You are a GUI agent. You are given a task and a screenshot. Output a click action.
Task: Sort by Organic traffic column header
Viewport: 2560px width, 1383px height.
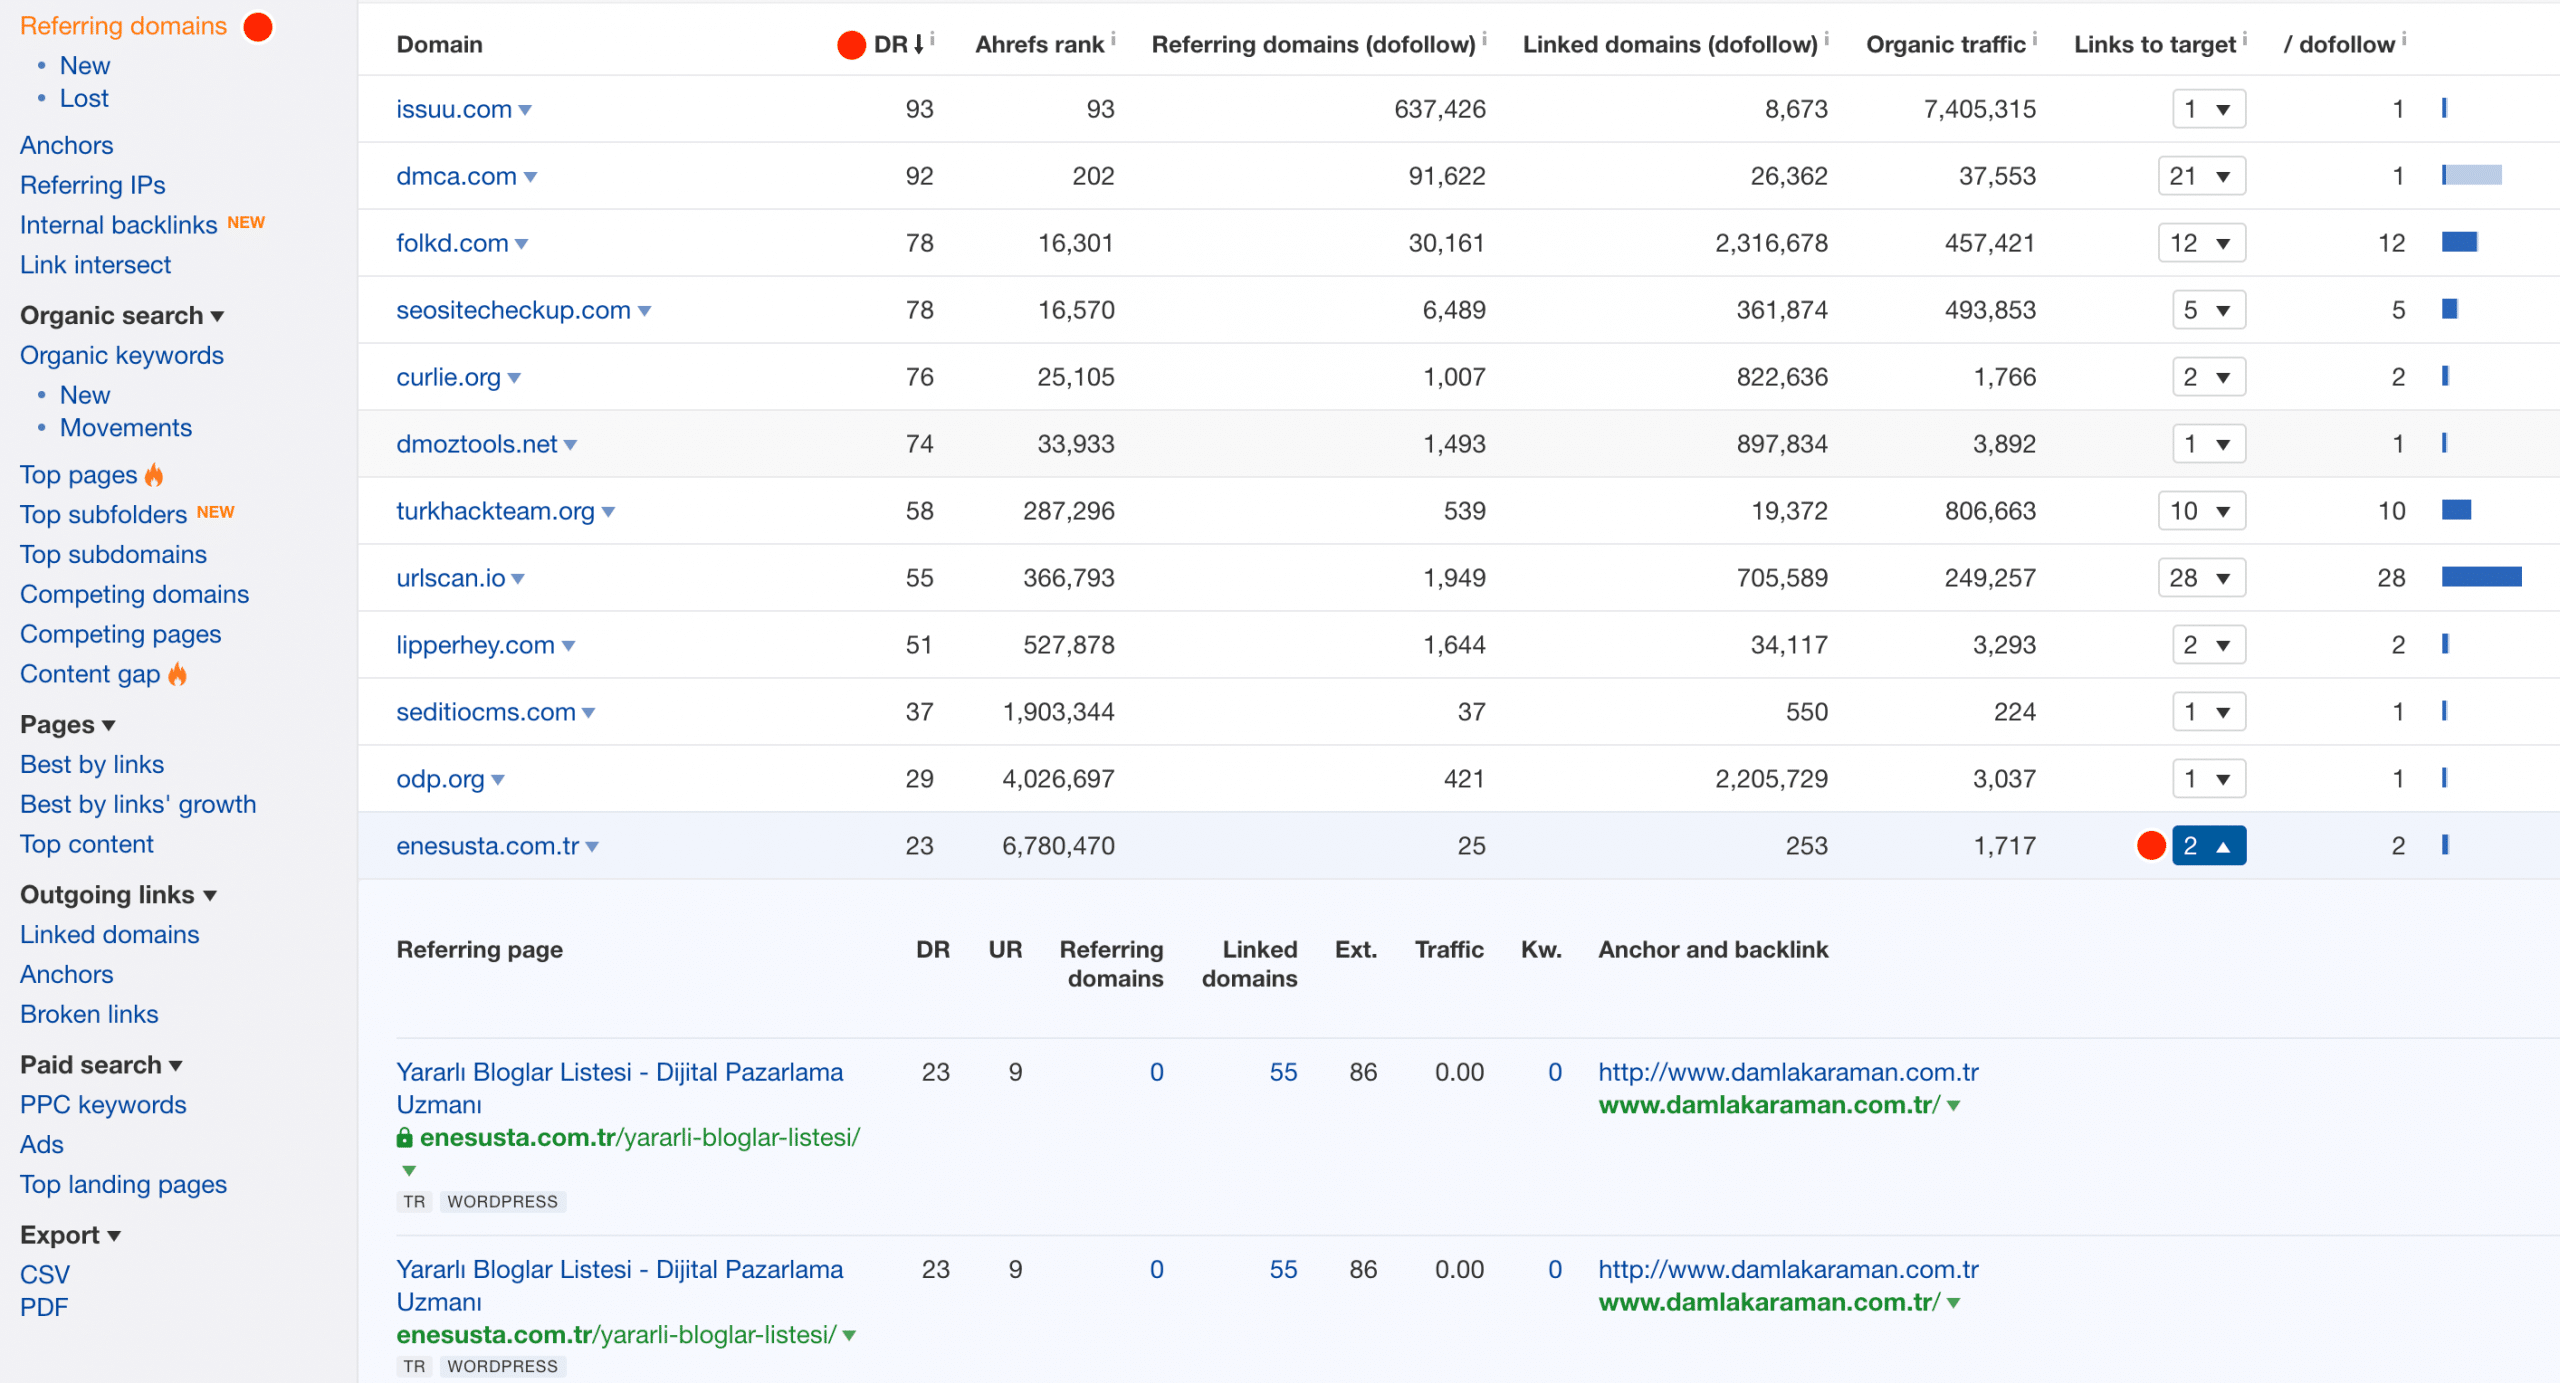tap(1945, 44)
